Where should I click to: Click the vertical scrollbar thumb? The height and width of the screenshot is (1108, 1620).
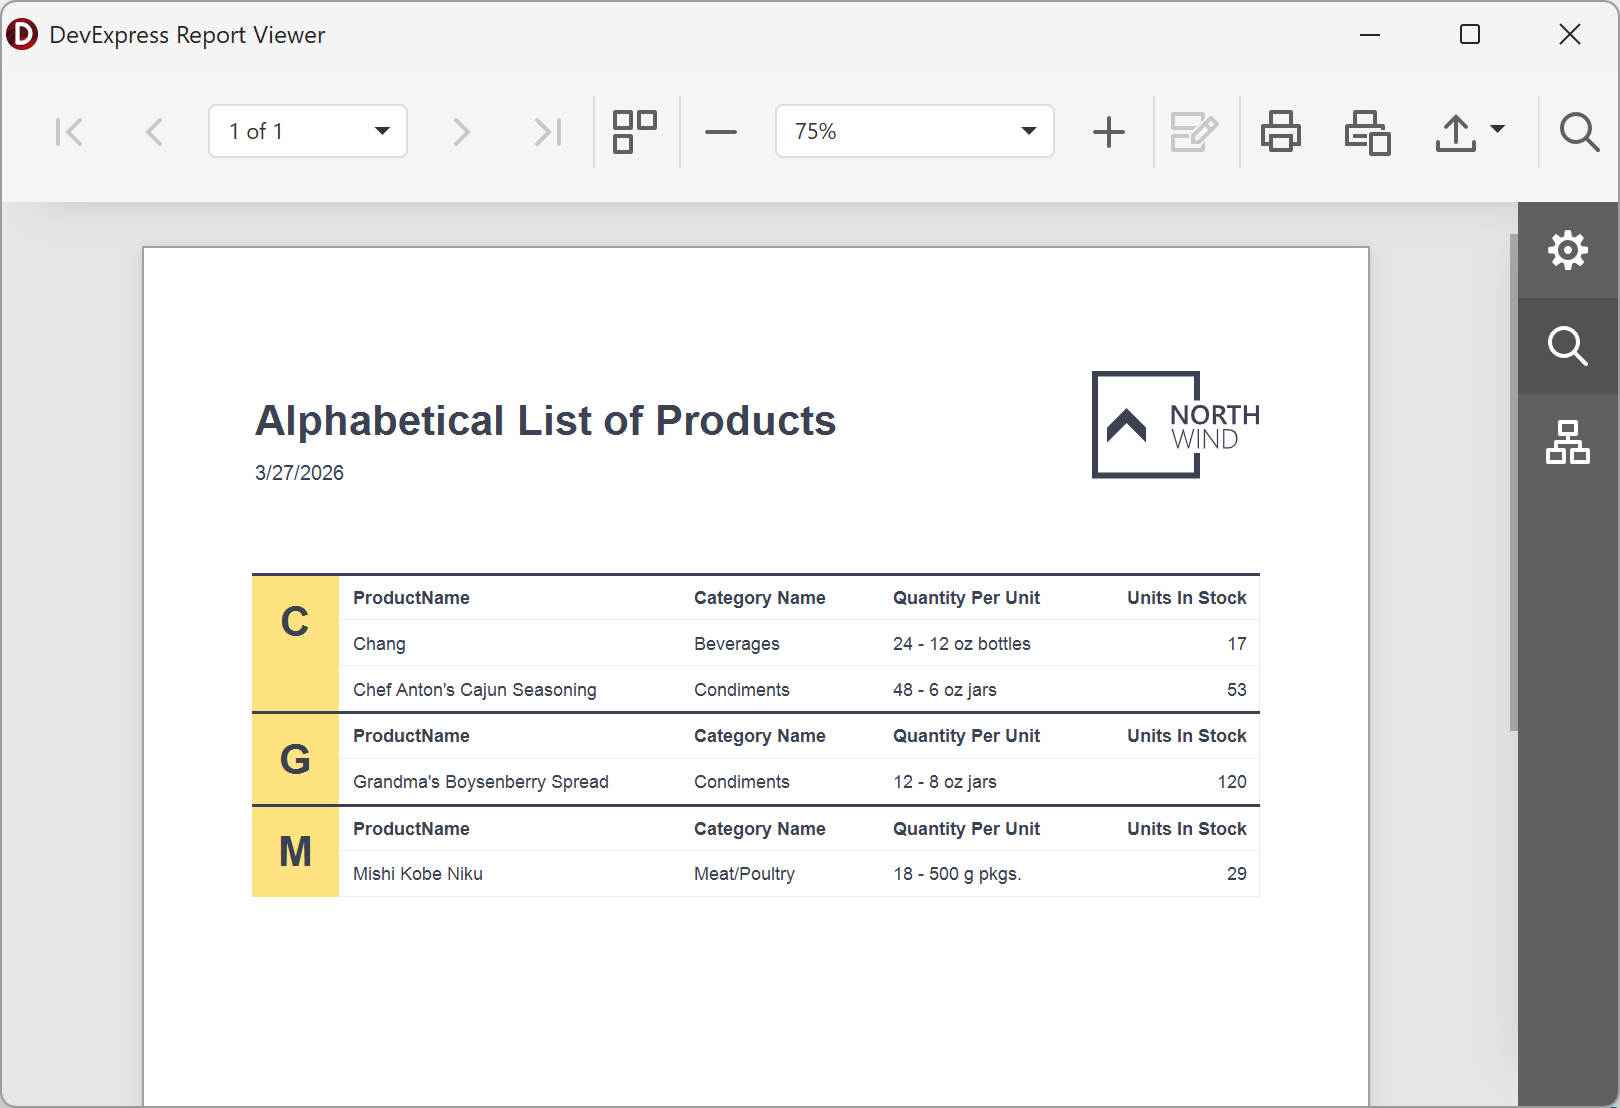coord(1513,482)
